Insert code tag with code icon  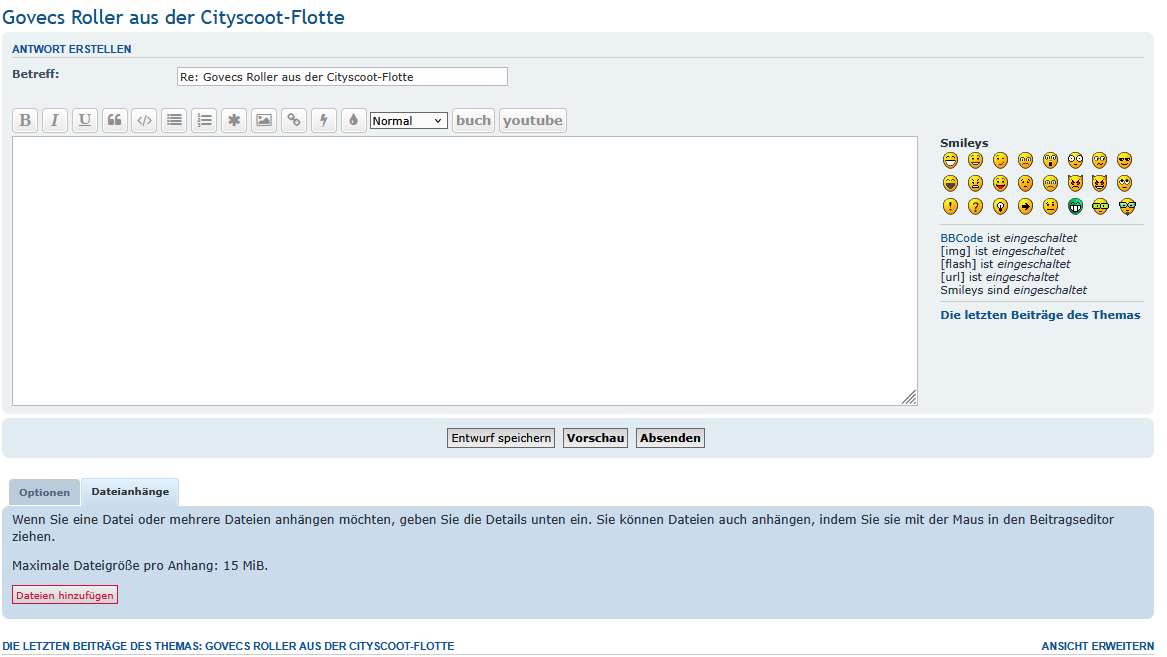pyautogui.click(x=145, y=121)
